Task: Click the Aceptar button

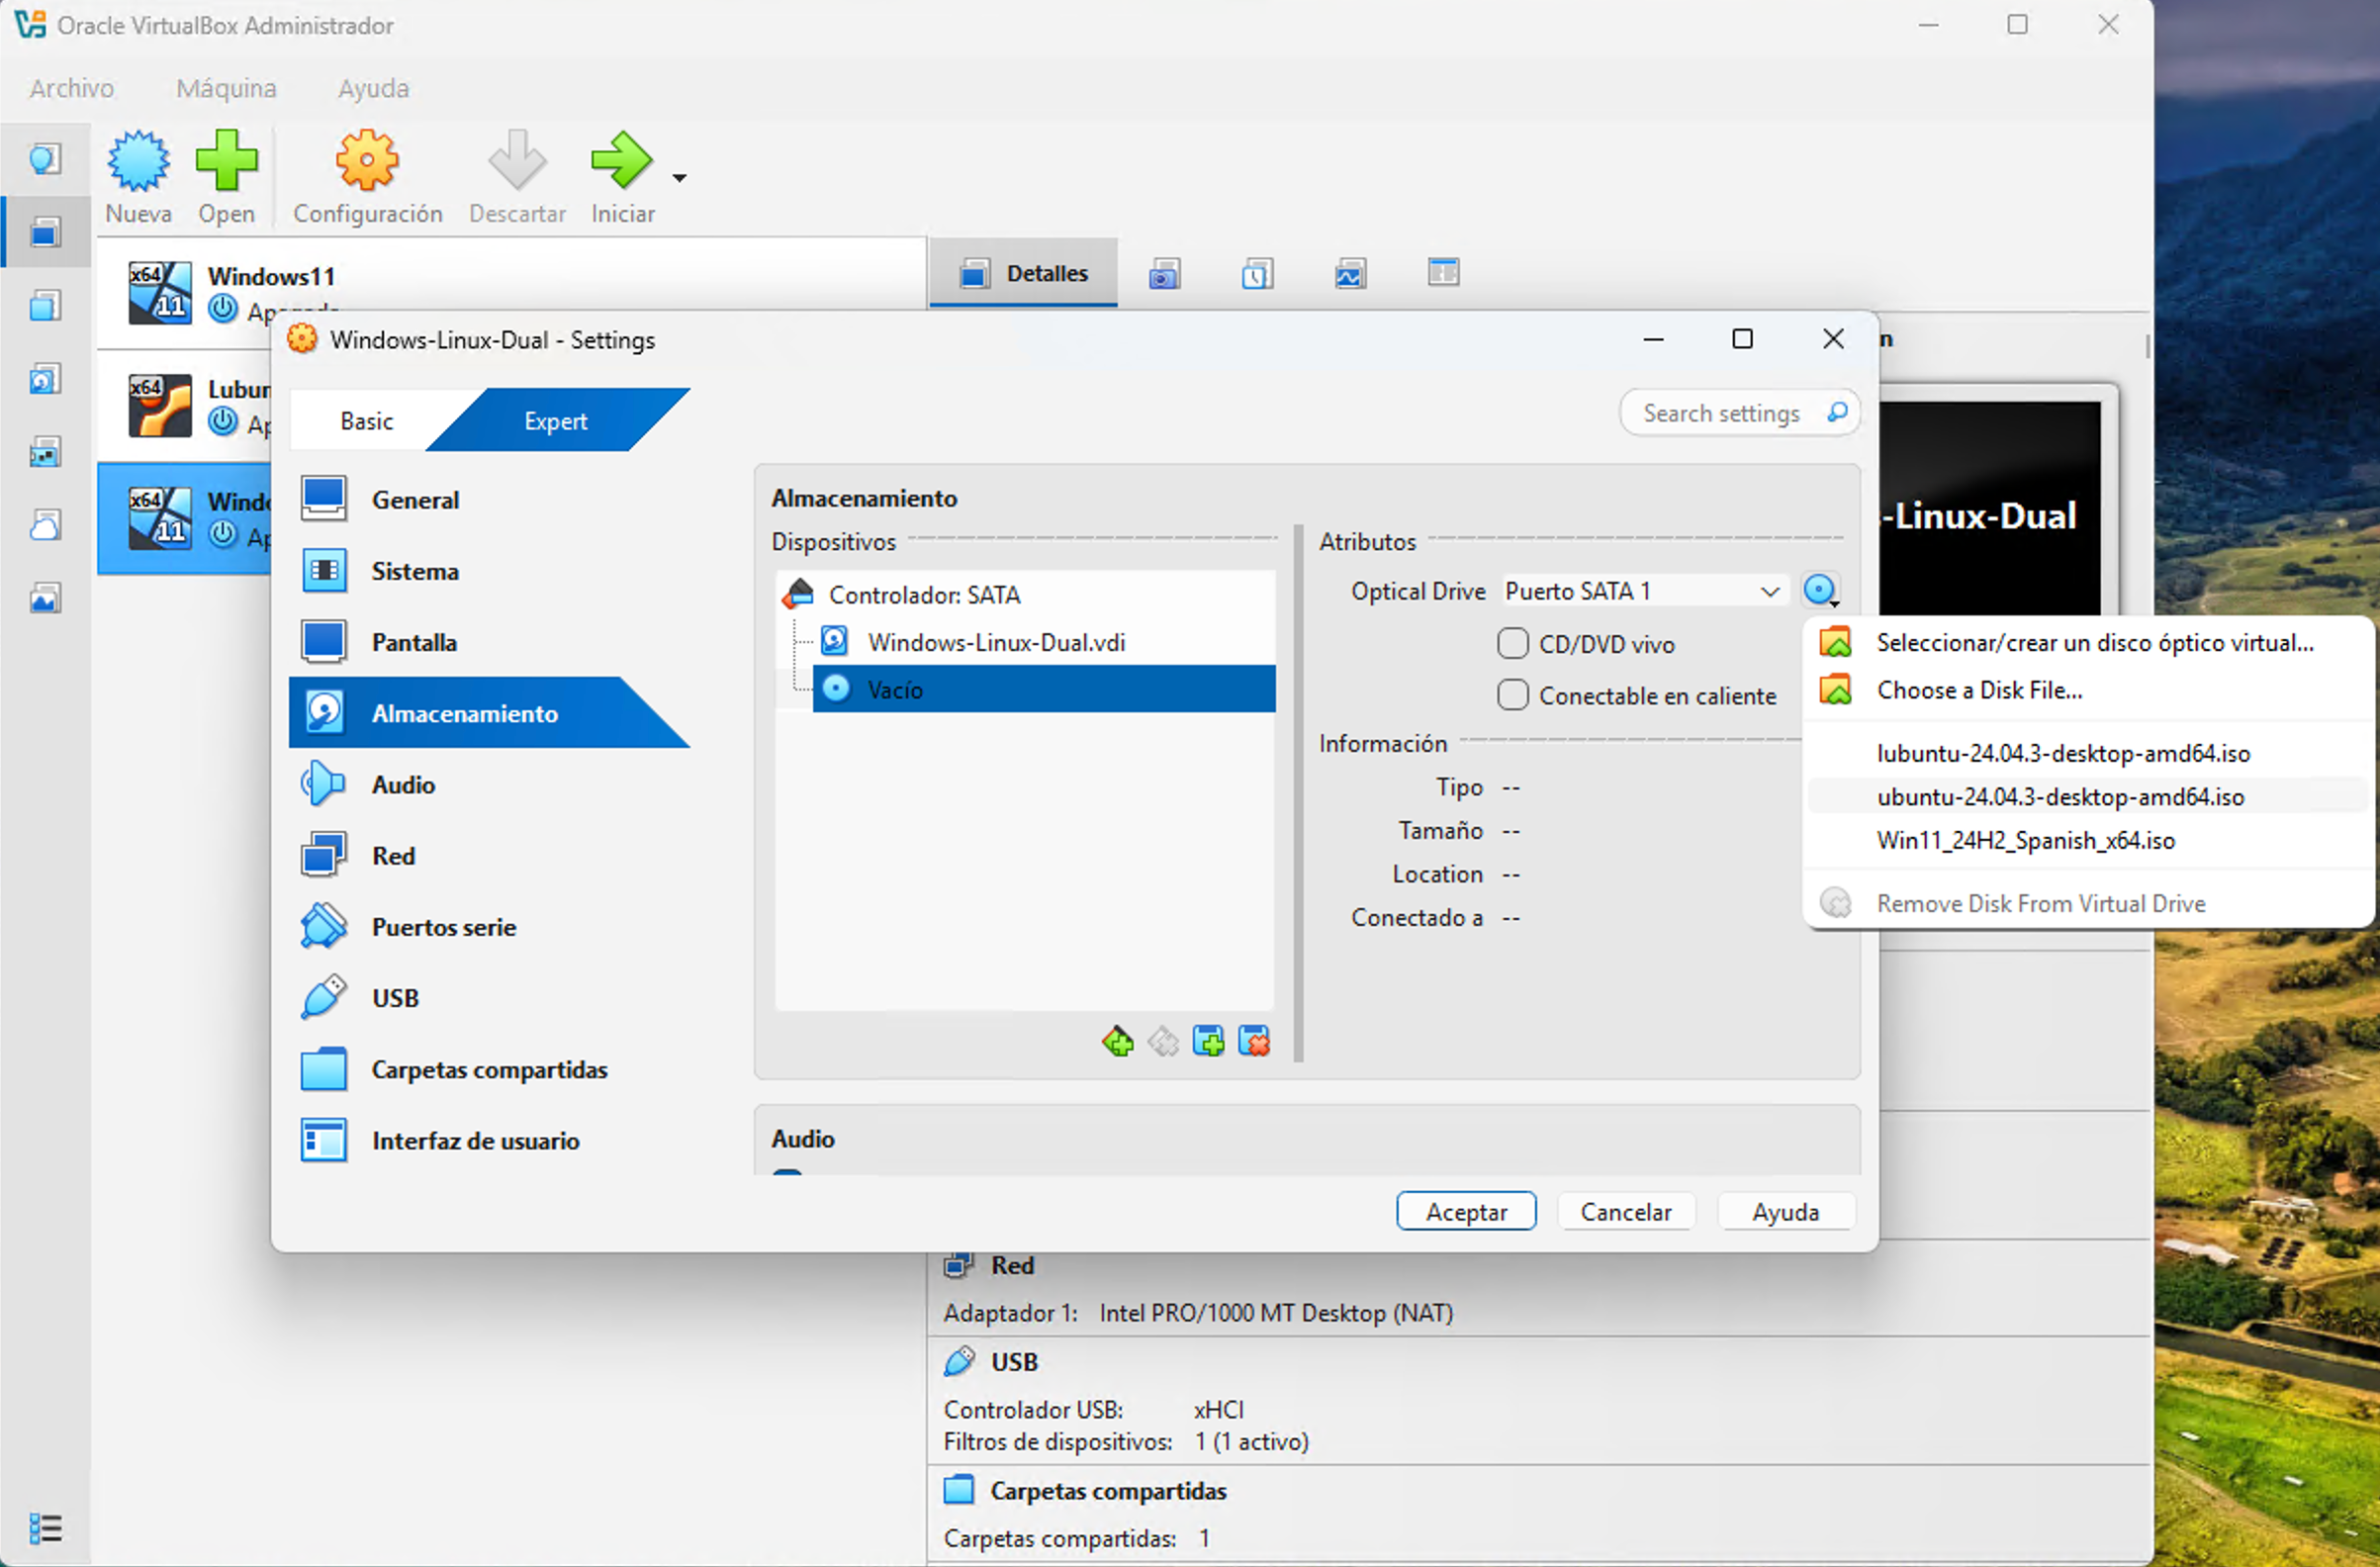Action: [x=1466, y=1211]
